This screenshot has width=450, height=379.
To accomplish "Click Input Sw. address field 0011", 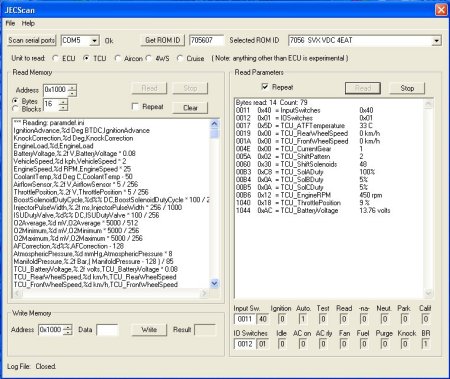I will (x=245, y=319).
